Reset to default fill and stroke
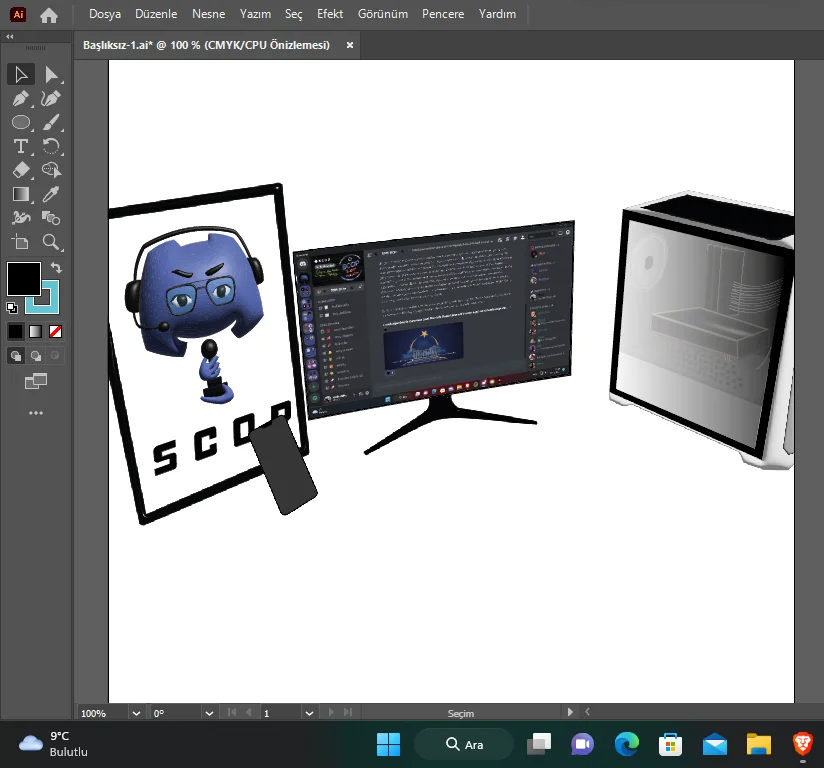The image size is (824, 768). [x=12, y=308]
